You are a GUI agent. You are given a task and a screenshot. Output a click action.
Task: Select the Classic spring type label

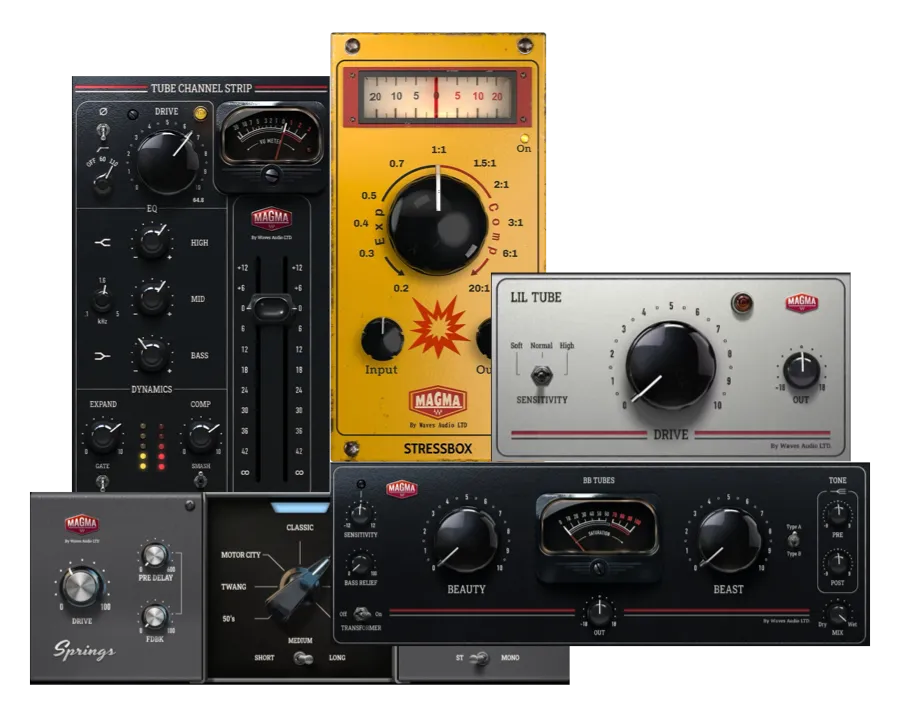(x=300, y=527)
